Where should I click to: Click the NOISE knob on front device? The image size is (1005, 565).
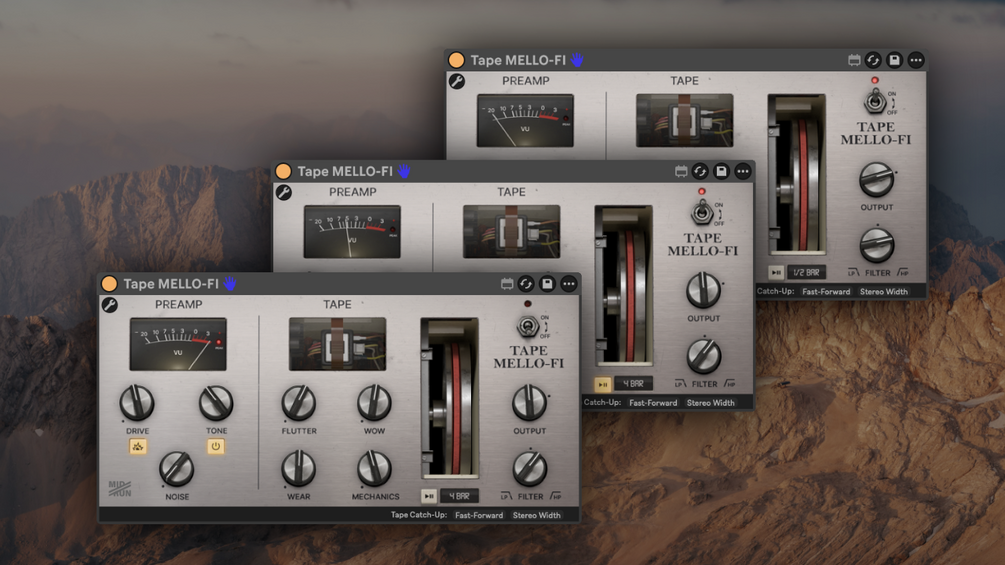click(x=177, y=469)
